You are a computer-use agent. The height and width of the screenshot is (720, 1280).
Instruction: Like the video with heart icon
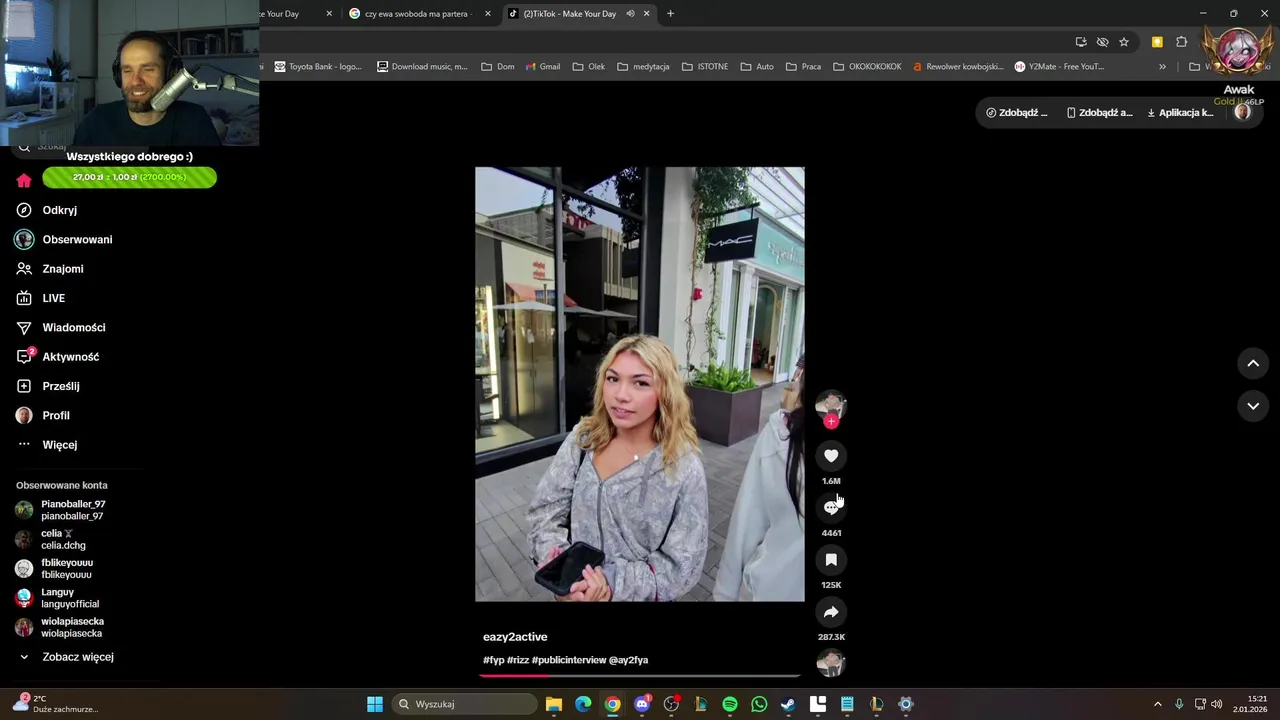(x=831, y=456)
